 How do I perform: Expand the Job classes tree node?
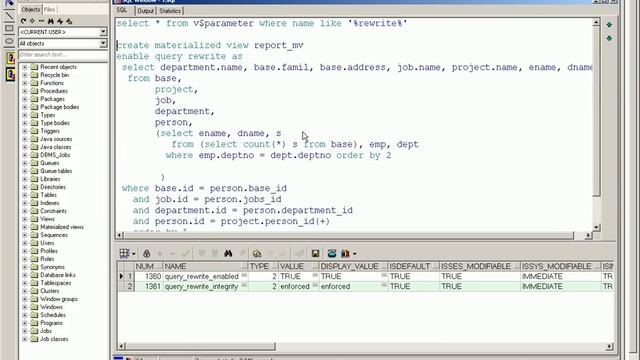coord(24,339)
